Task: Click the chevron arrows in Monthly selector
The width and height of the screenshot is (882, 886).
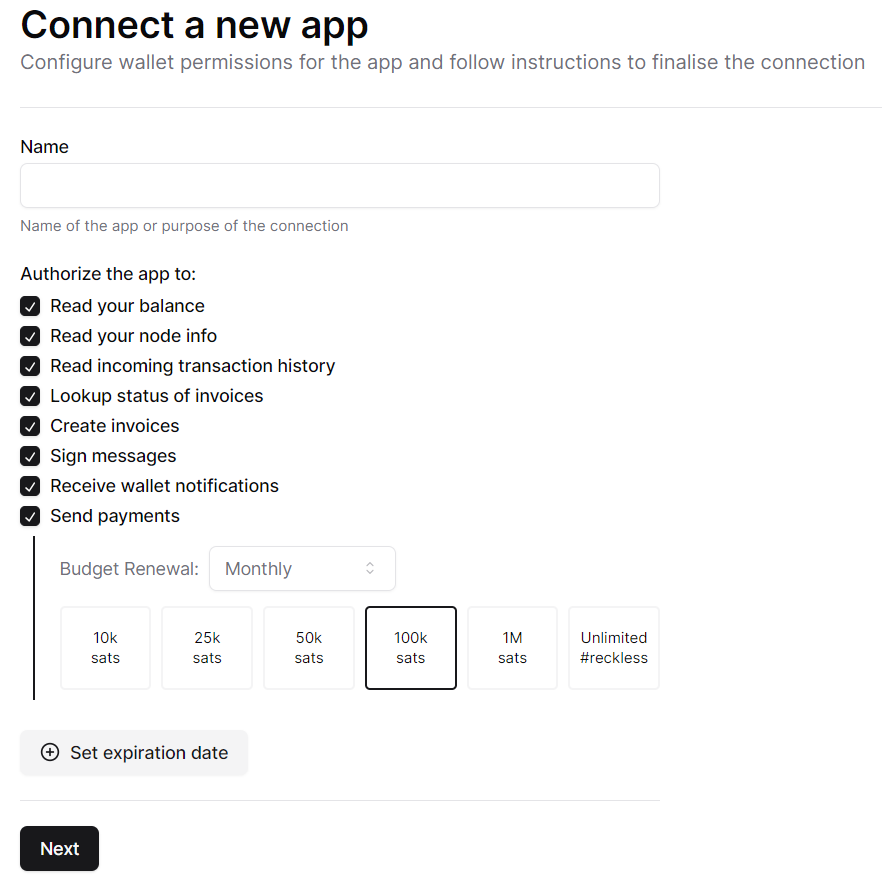Action: click(370, 569)
